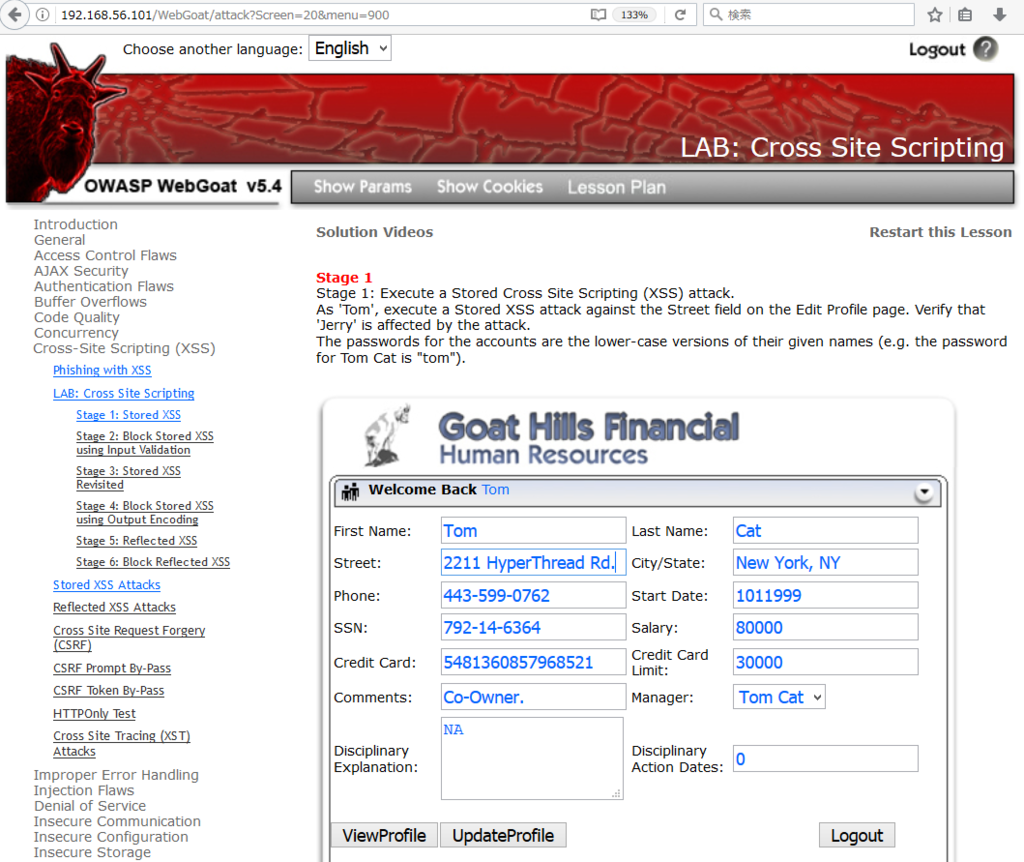Open CSRF Prompt By-Pass lesson
The image size is (1024, 862).
[112, 668]
